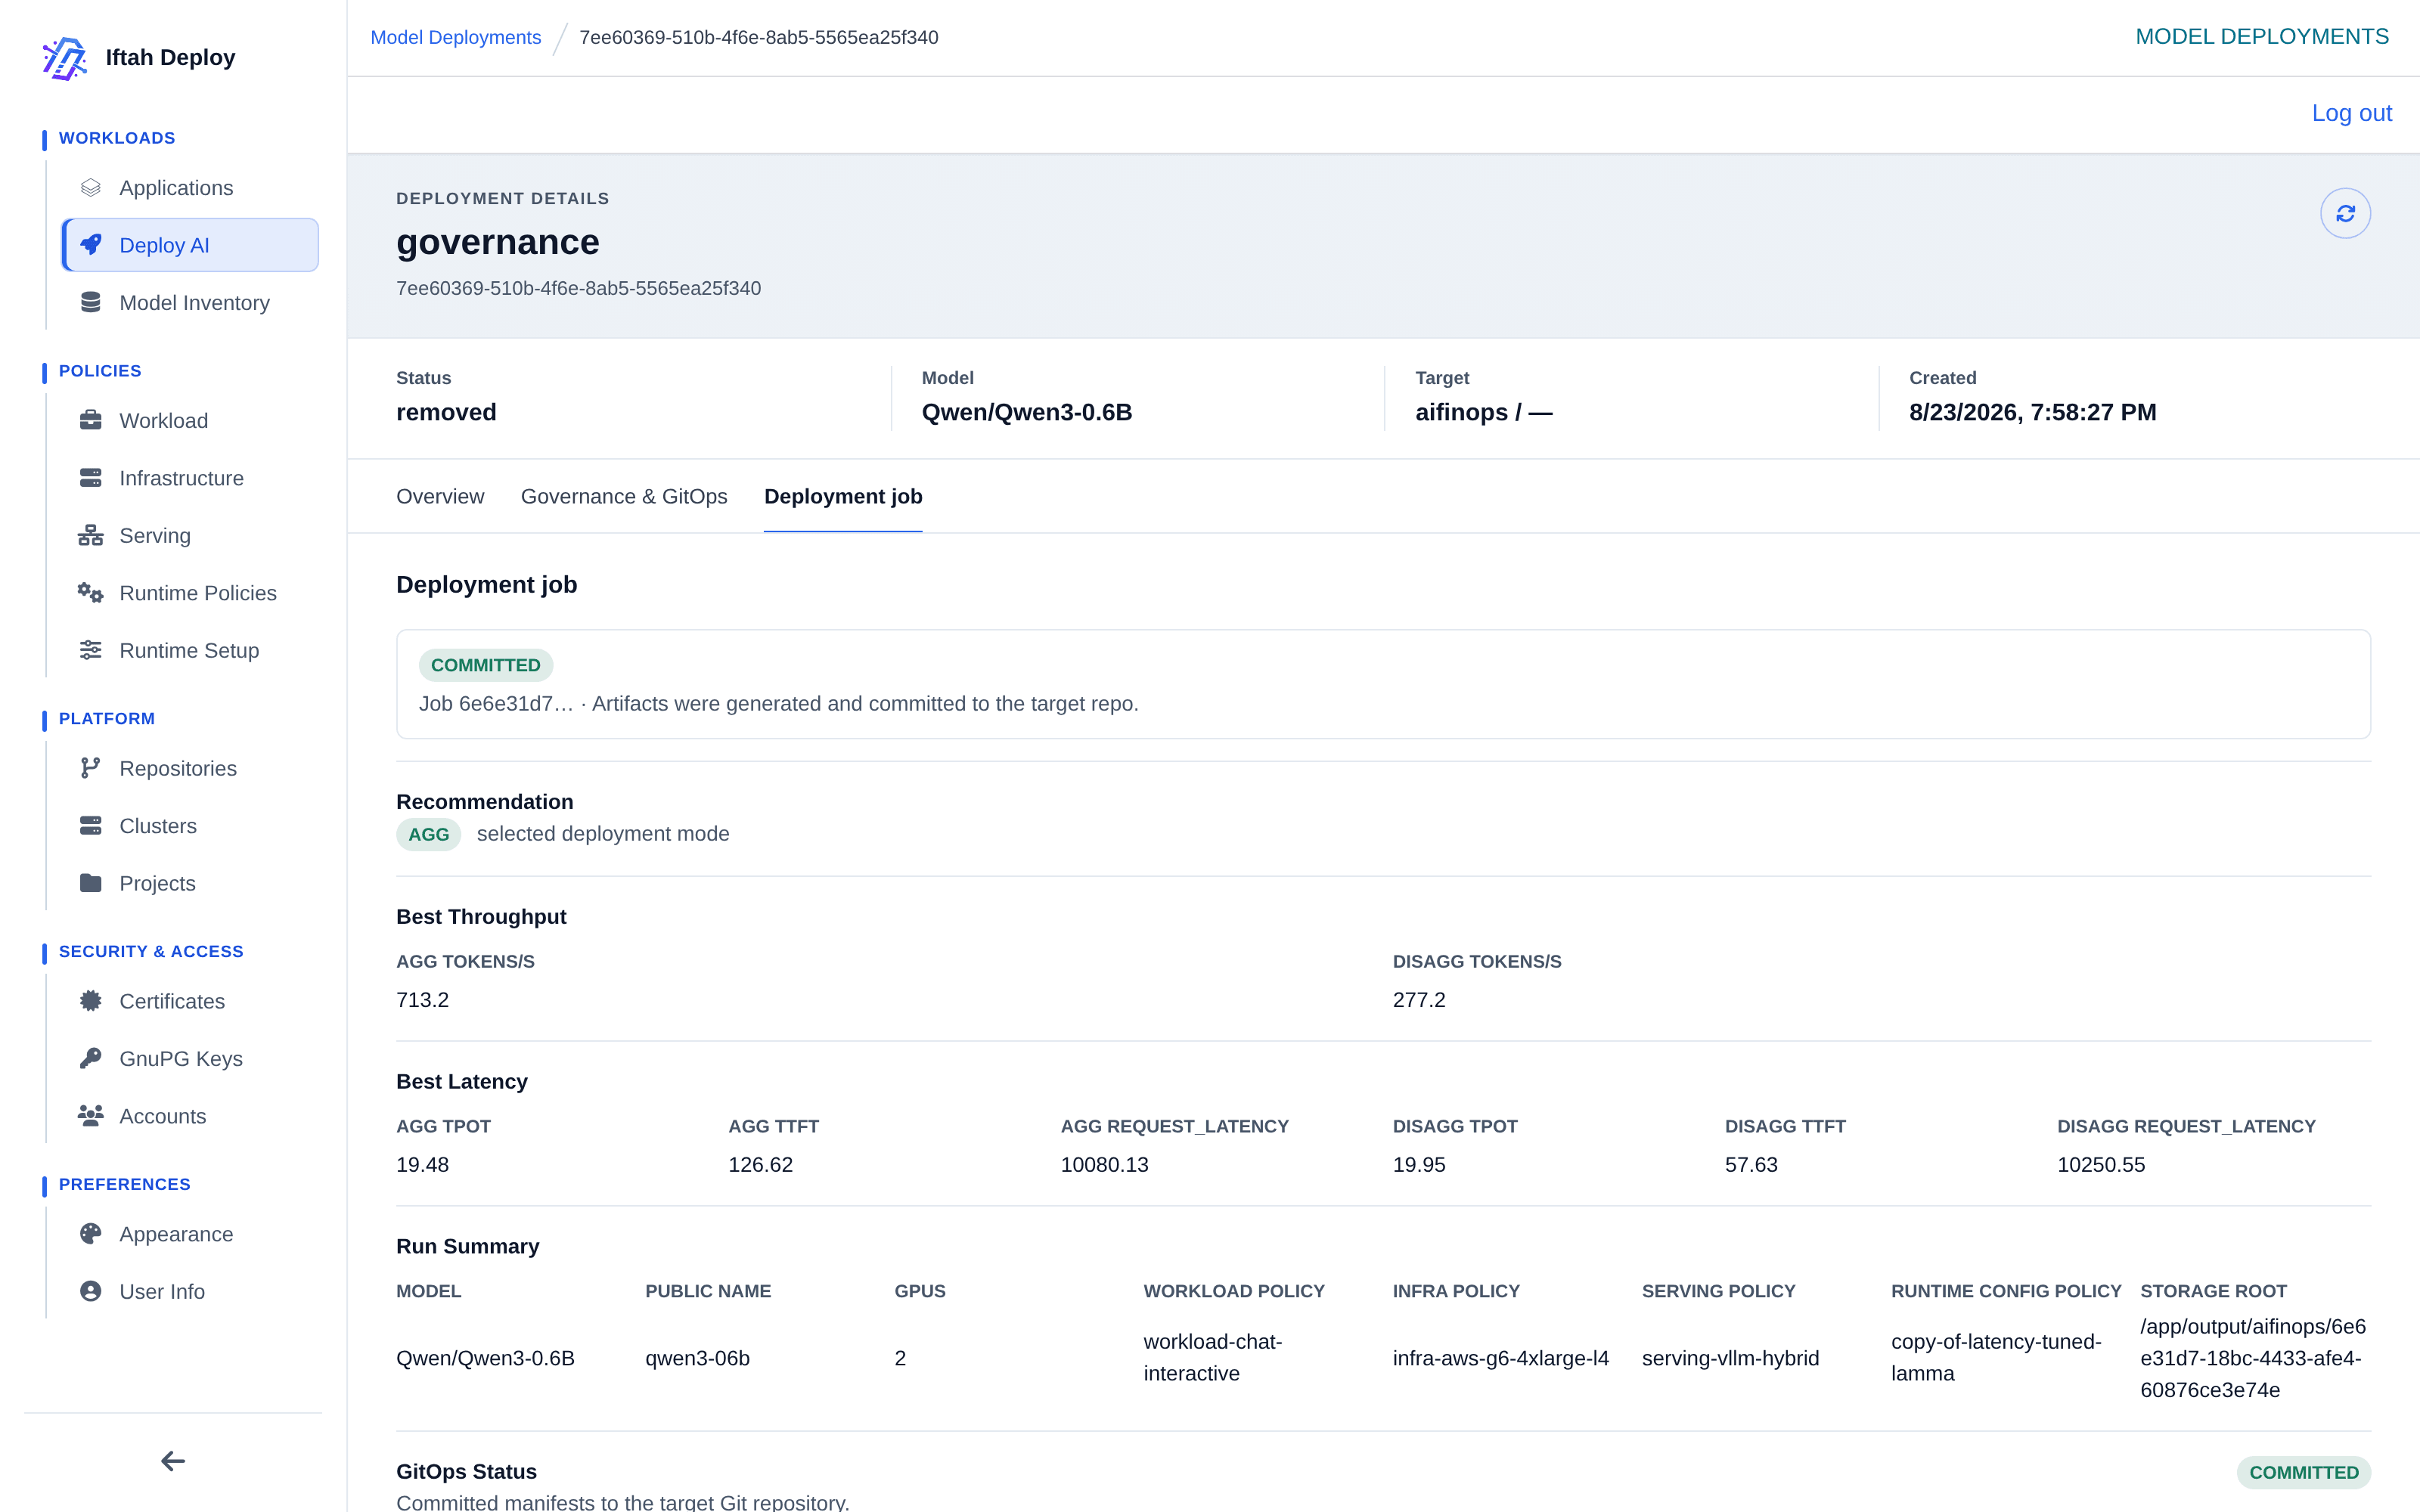This screenshot has width=2420, height=1512.
Task: Click the Model Inventory database icon
Action: coord(91,302)
